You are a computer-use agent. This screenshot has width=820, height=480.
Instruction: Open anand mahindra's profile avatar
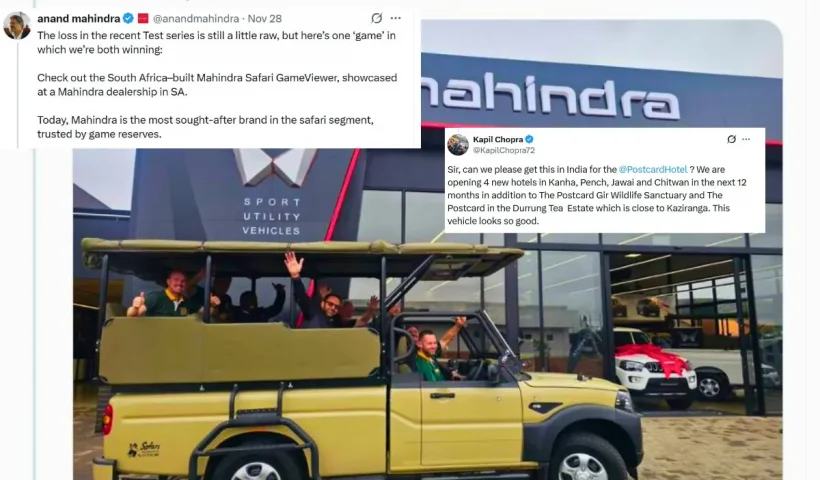[17, 25]
